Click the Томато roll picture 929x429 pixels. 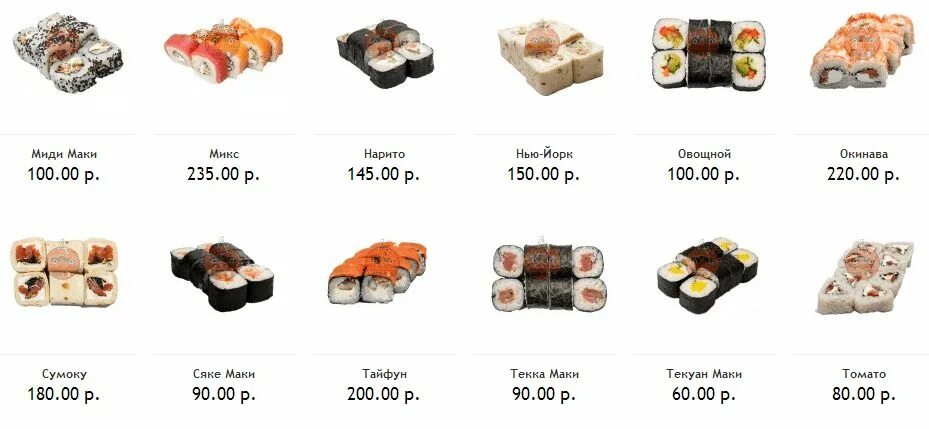[x=866, y=277]
